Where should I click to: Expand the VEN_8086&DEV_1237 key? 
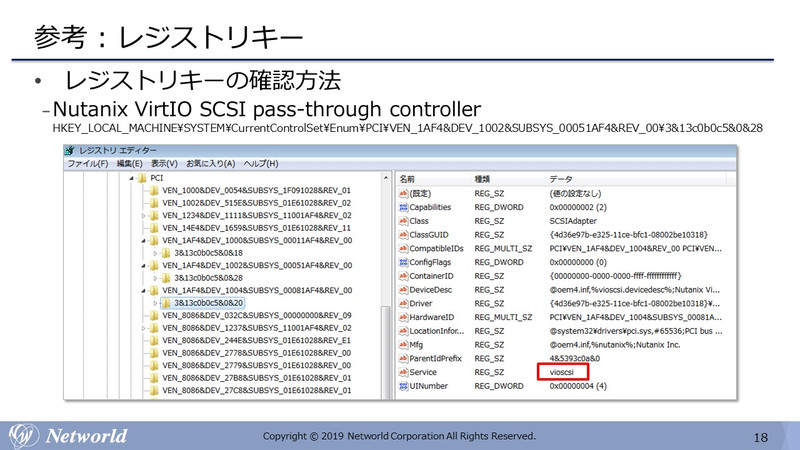pyautogui.click(x=143, y=328)
